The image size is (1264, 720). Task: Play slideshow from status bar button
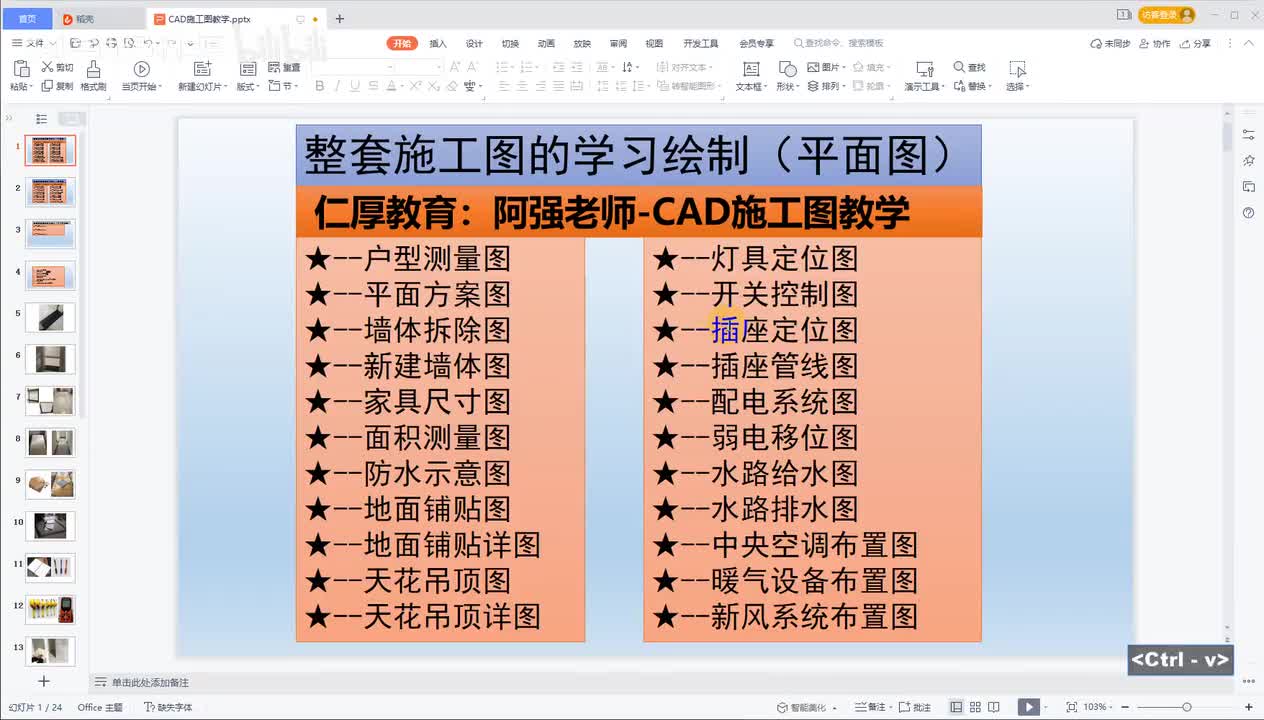coord(1028,707)
